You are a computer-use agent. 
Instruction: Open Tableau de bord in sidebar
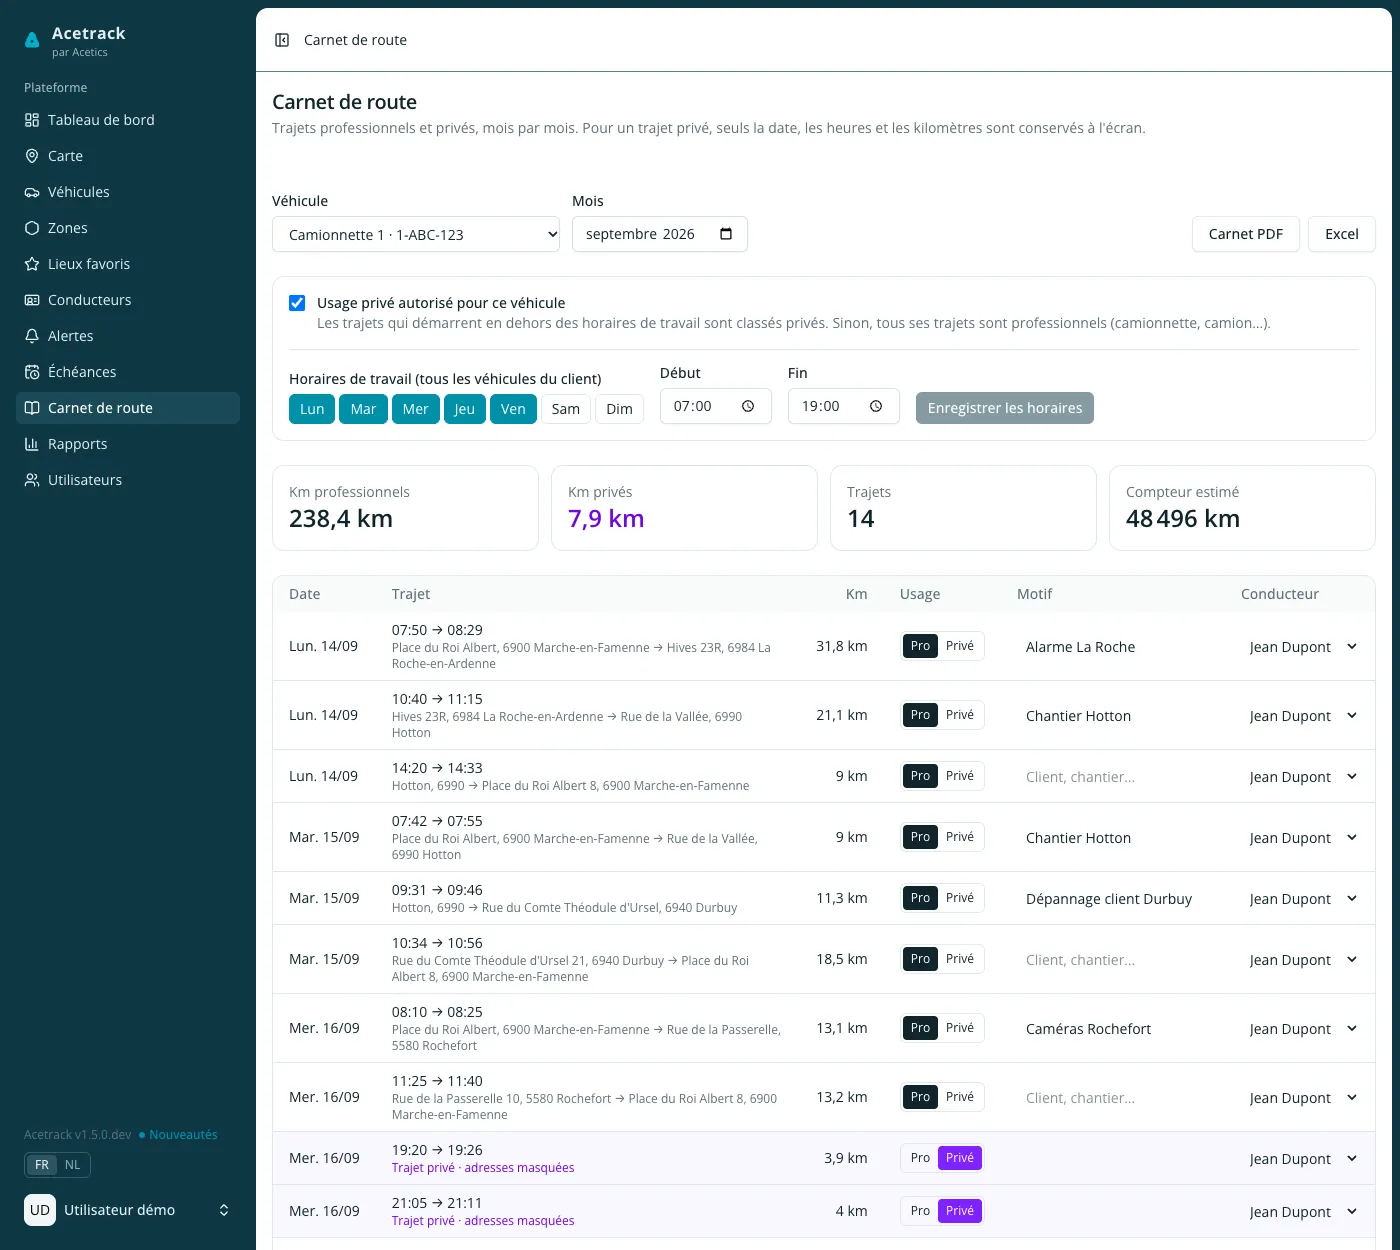pyautogui.click(x=128, y=120)
